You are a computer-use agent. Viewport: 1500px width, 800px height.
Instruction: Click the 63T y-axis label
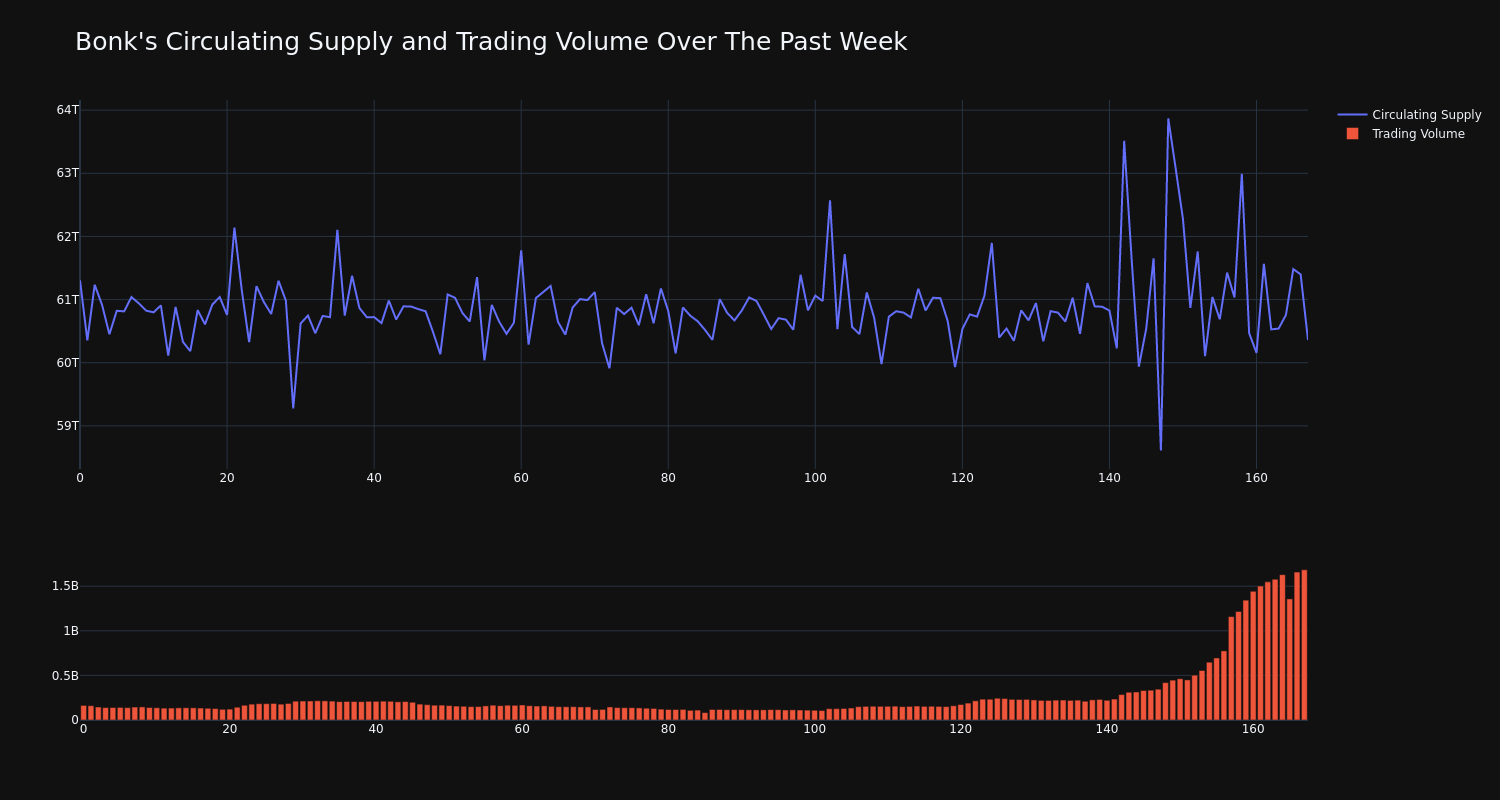[68, 173]
